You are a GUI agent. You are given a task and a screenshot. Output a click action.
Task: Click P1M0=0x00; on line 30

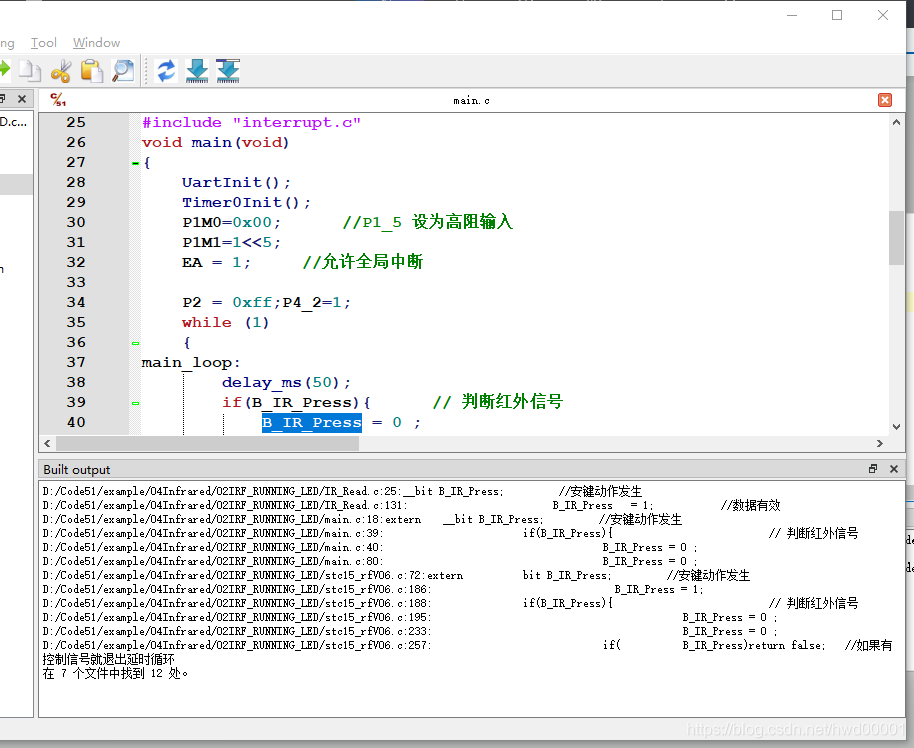point(231,222)
